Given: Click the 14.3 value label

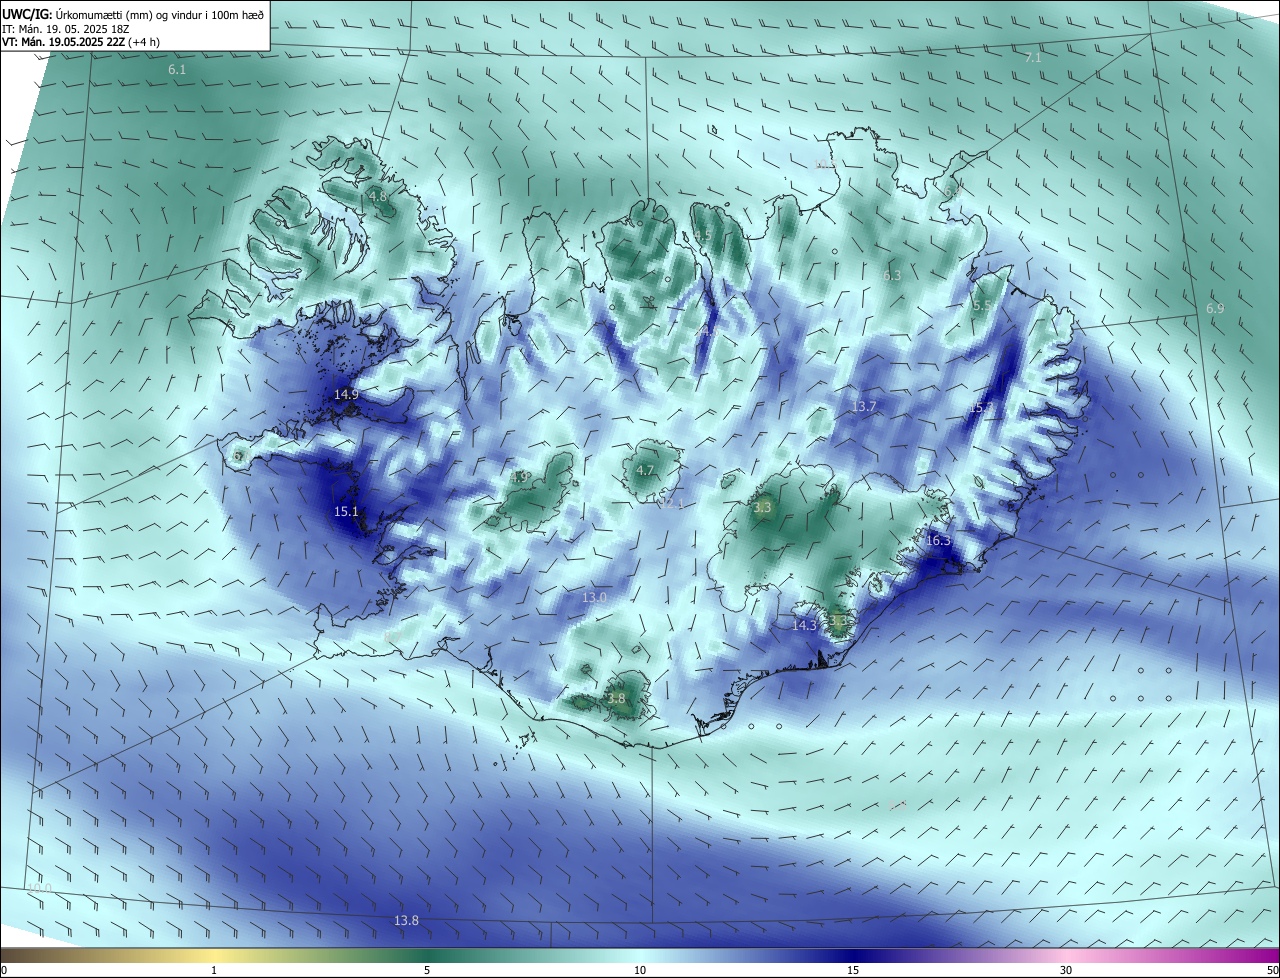Looking at the screenshot, I should [804, 626].
